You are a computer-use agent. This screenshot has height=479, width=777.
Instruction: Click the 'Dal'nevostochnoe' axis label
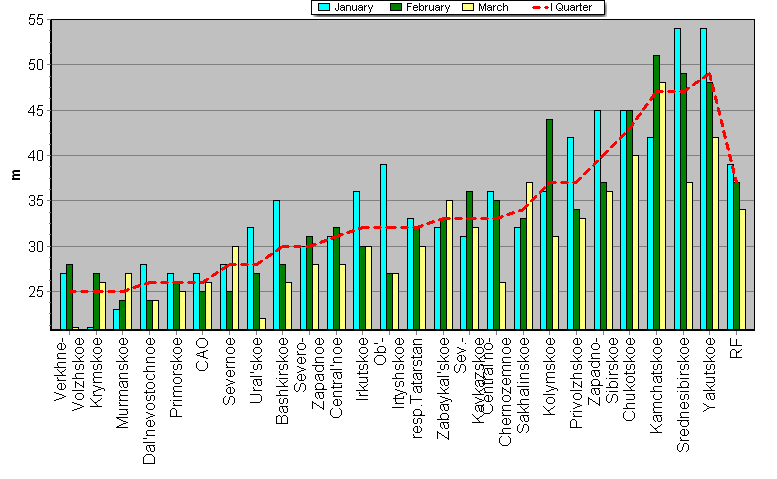(149, 401)
